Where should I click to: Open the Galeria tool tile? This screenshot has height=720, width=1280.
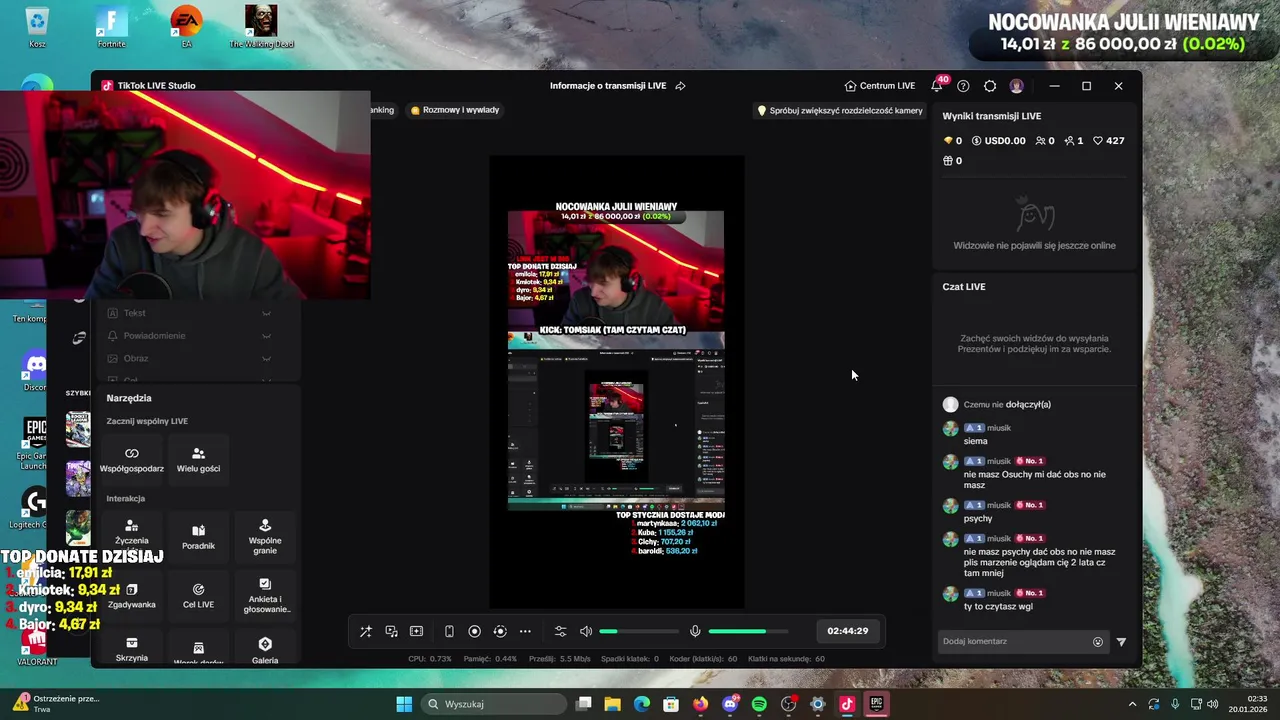(x=265, y=650)
